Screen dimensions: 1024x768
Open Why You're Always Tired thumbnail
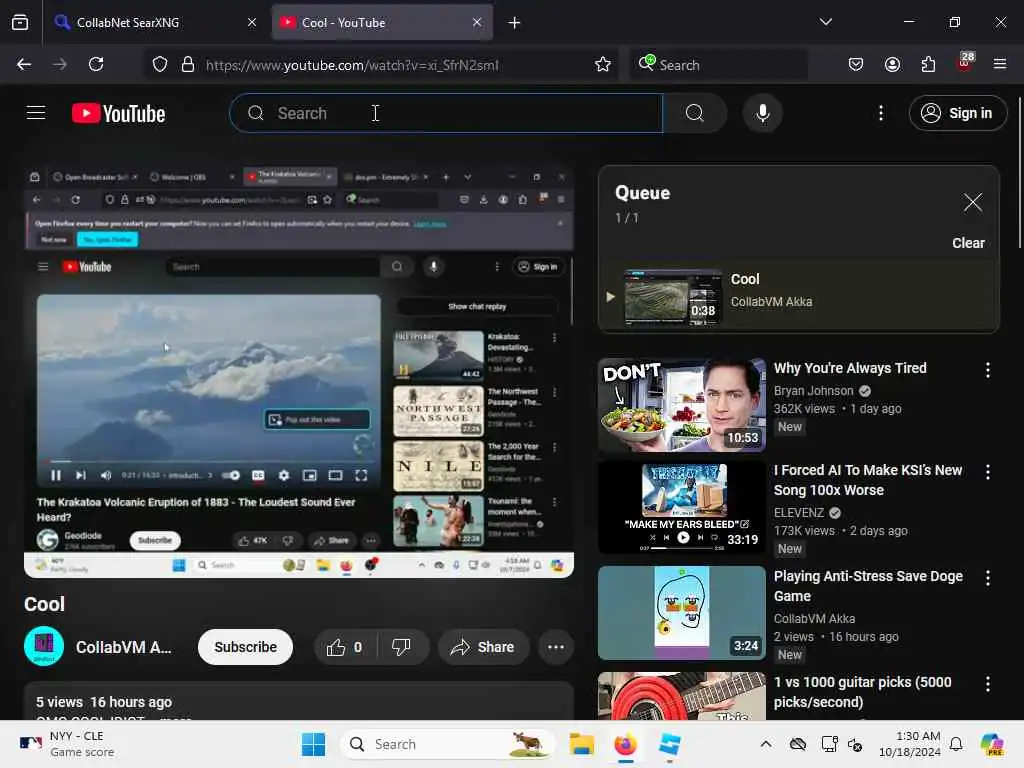tap(682, 405)
